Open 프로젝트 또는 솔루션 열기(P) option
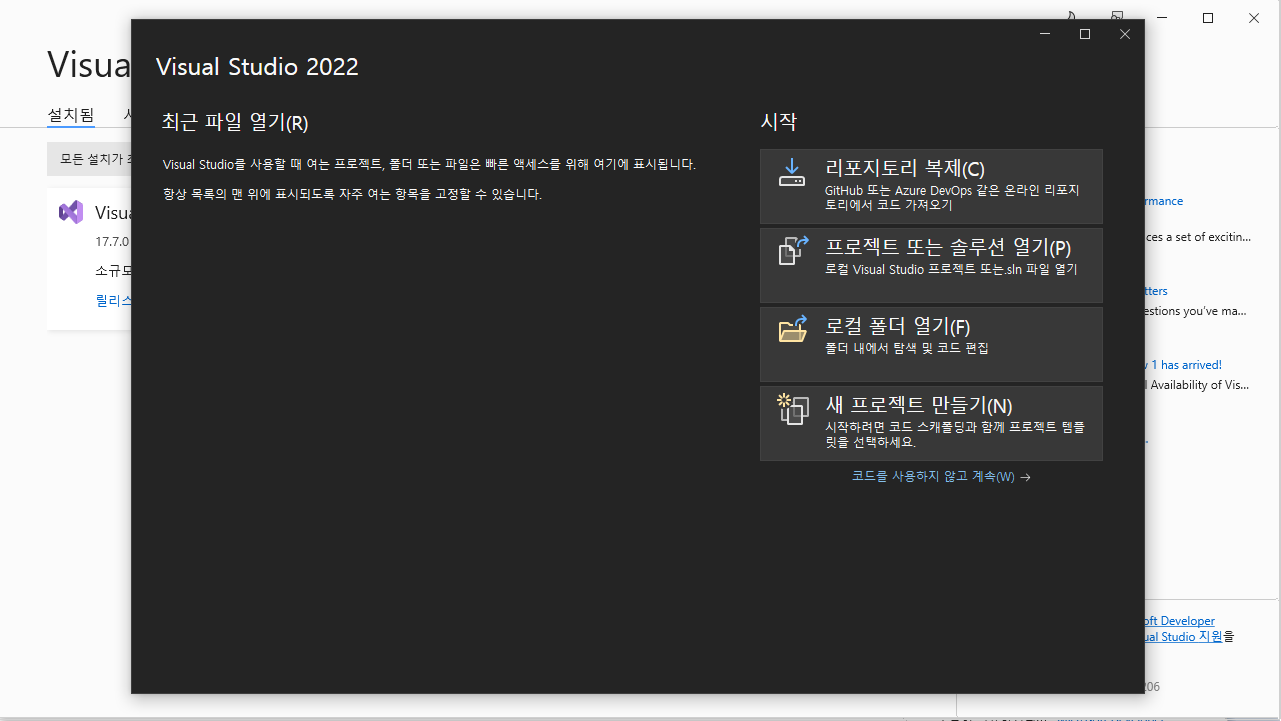This screenshot has height=721, width=1281. click(x=931, y=265)
